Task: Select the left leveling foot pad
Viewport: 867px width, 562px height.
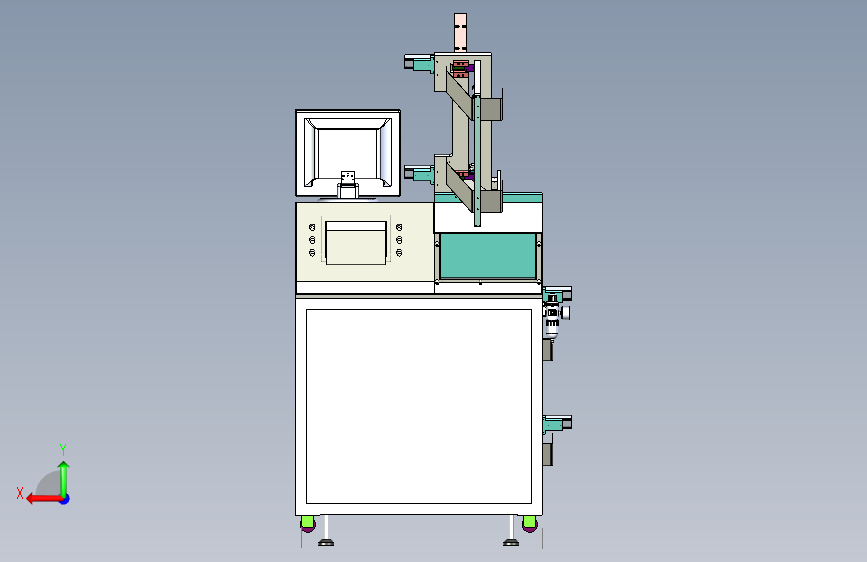Action: click(x=326, y=543)
